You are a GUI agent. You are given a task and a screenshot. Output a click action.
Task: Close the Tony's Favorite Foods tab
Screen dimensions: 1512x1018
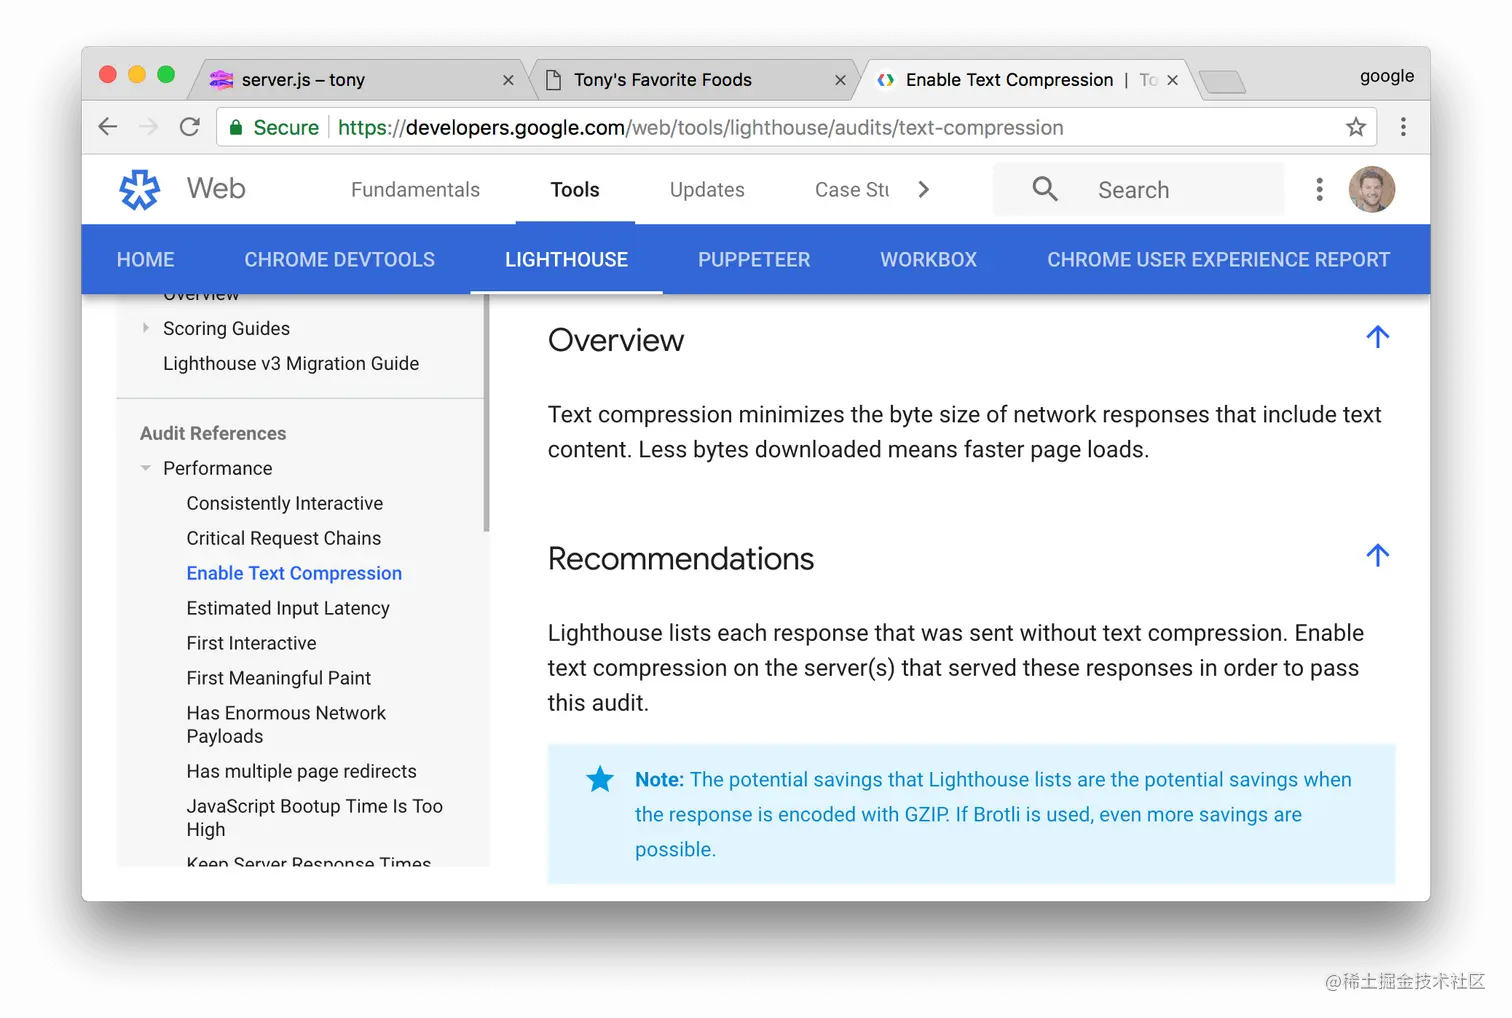pyautogui.click(x=840, y=80)
